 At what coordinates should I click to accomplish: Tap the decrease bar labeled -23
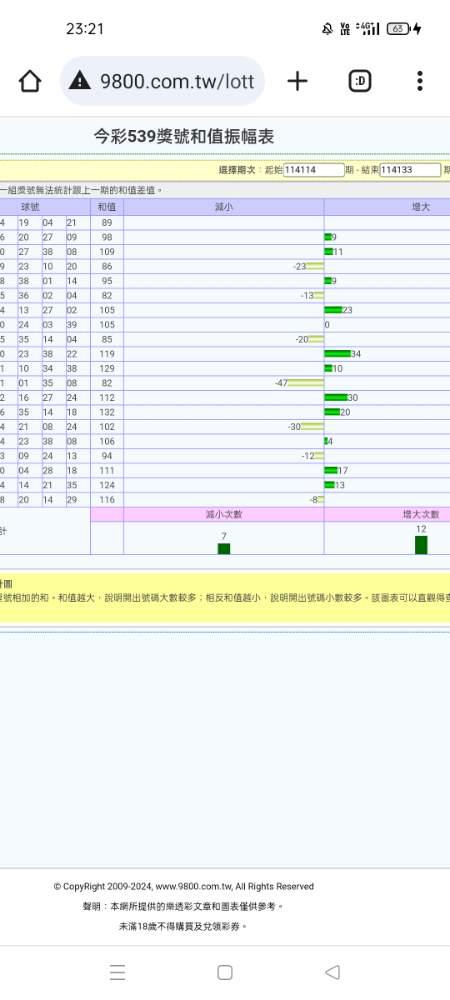(315, 267)
